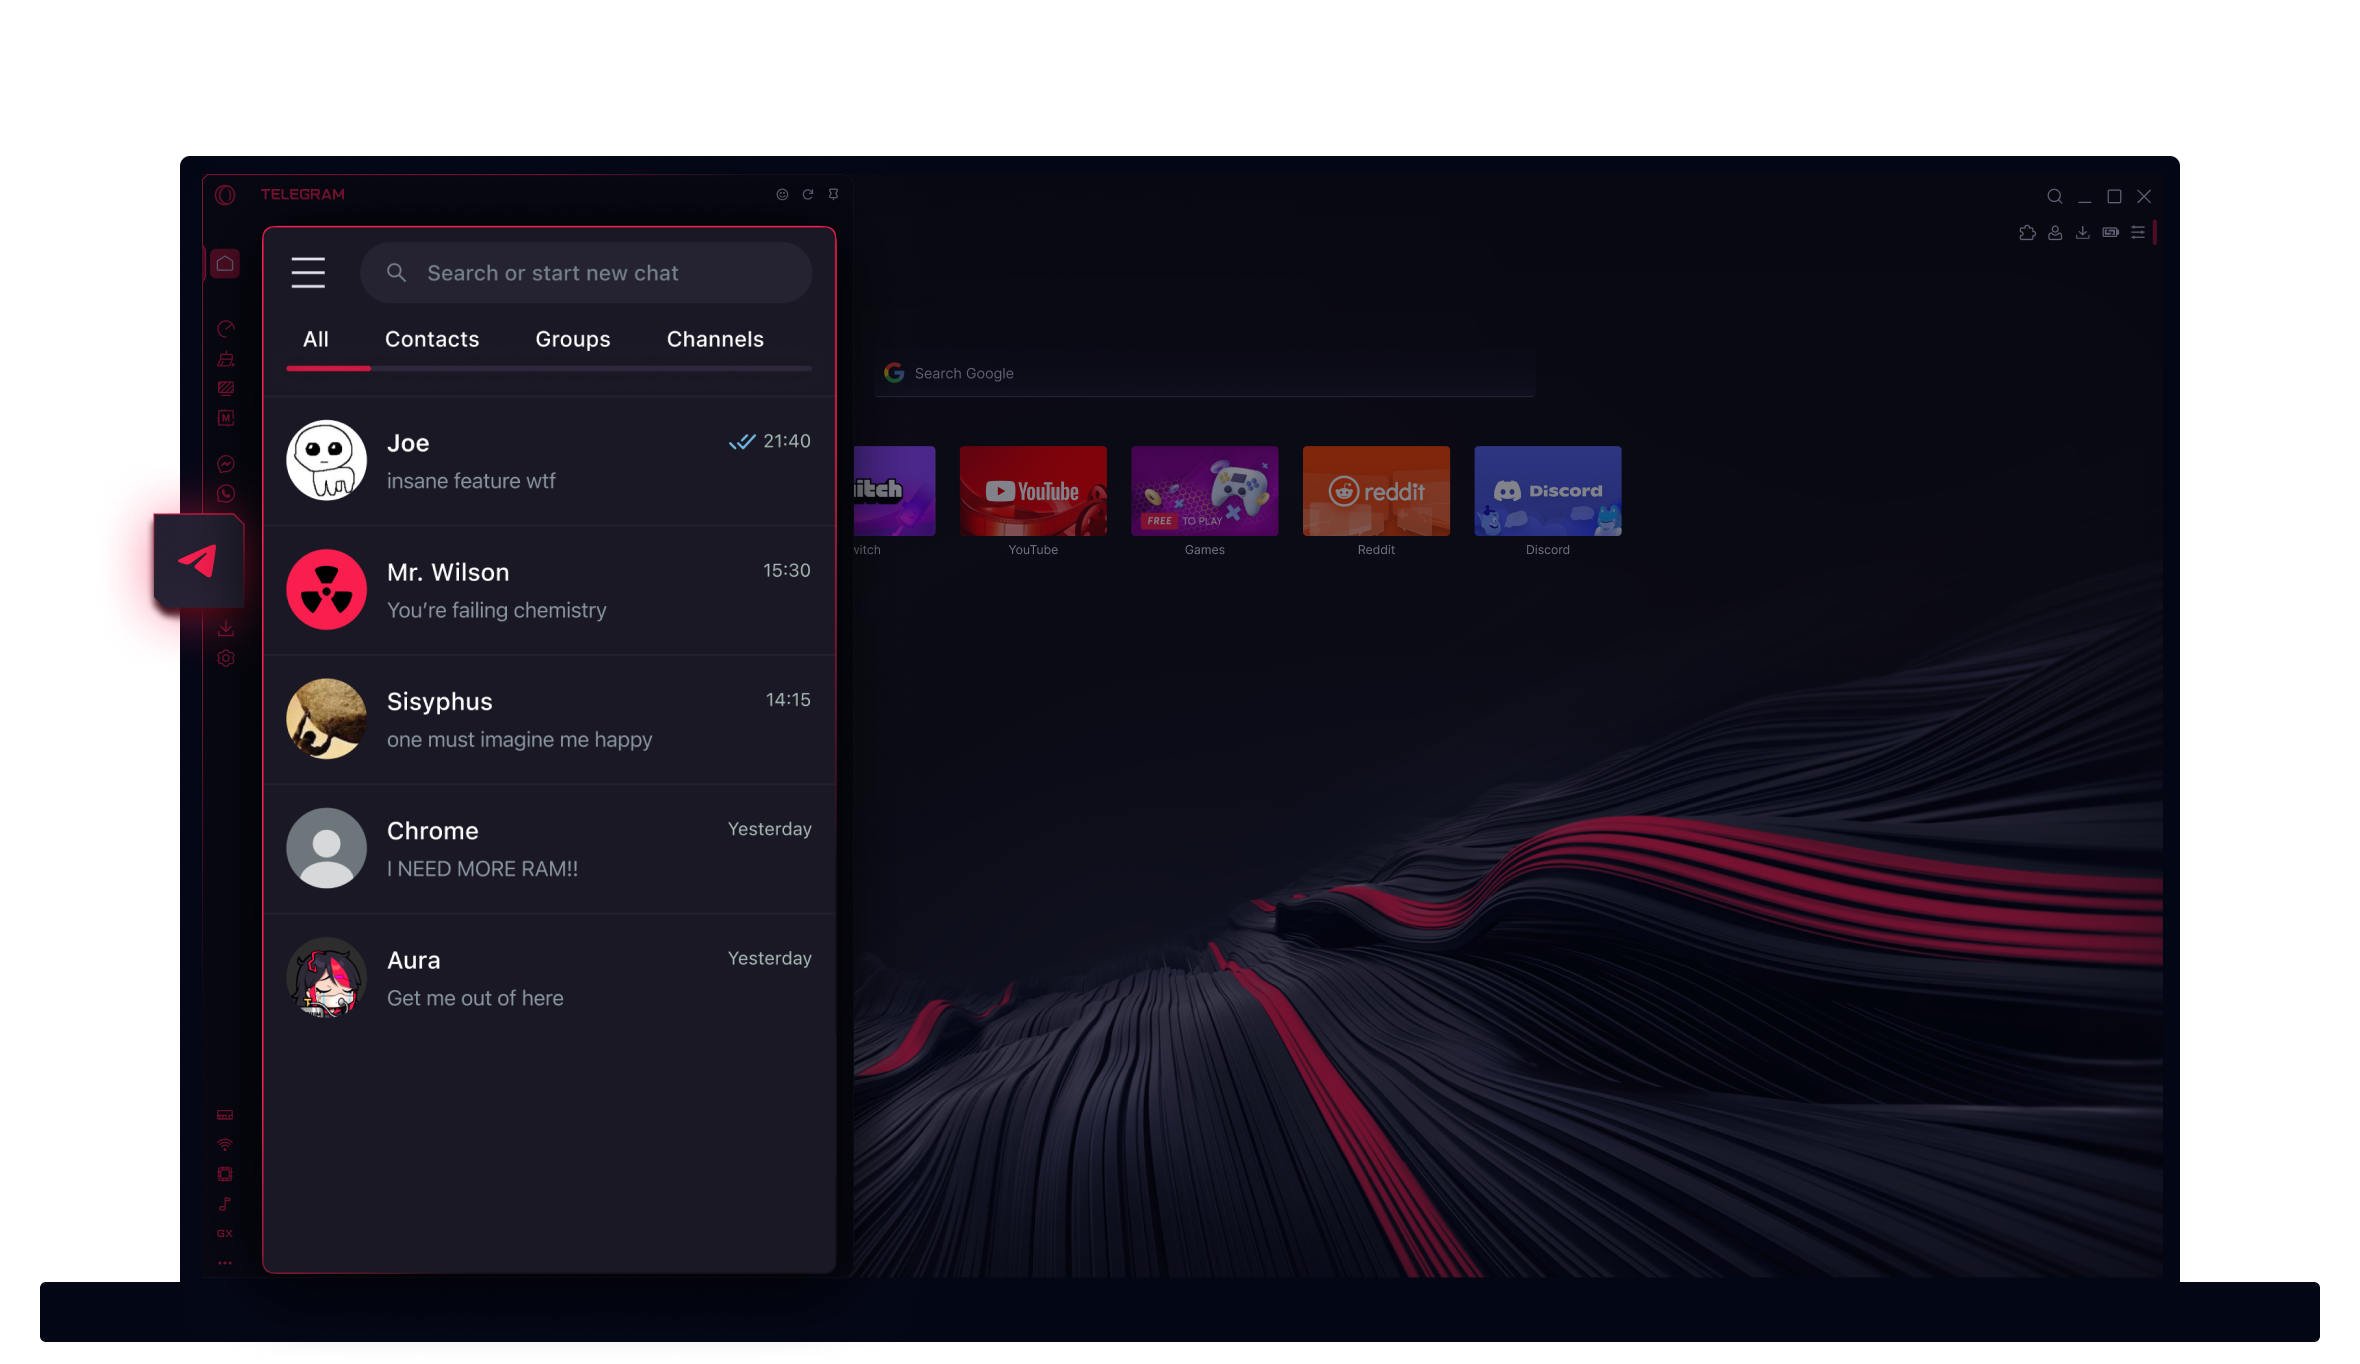
Task: Open GX Corner from the left sidebar
Action: (225, 1233)
